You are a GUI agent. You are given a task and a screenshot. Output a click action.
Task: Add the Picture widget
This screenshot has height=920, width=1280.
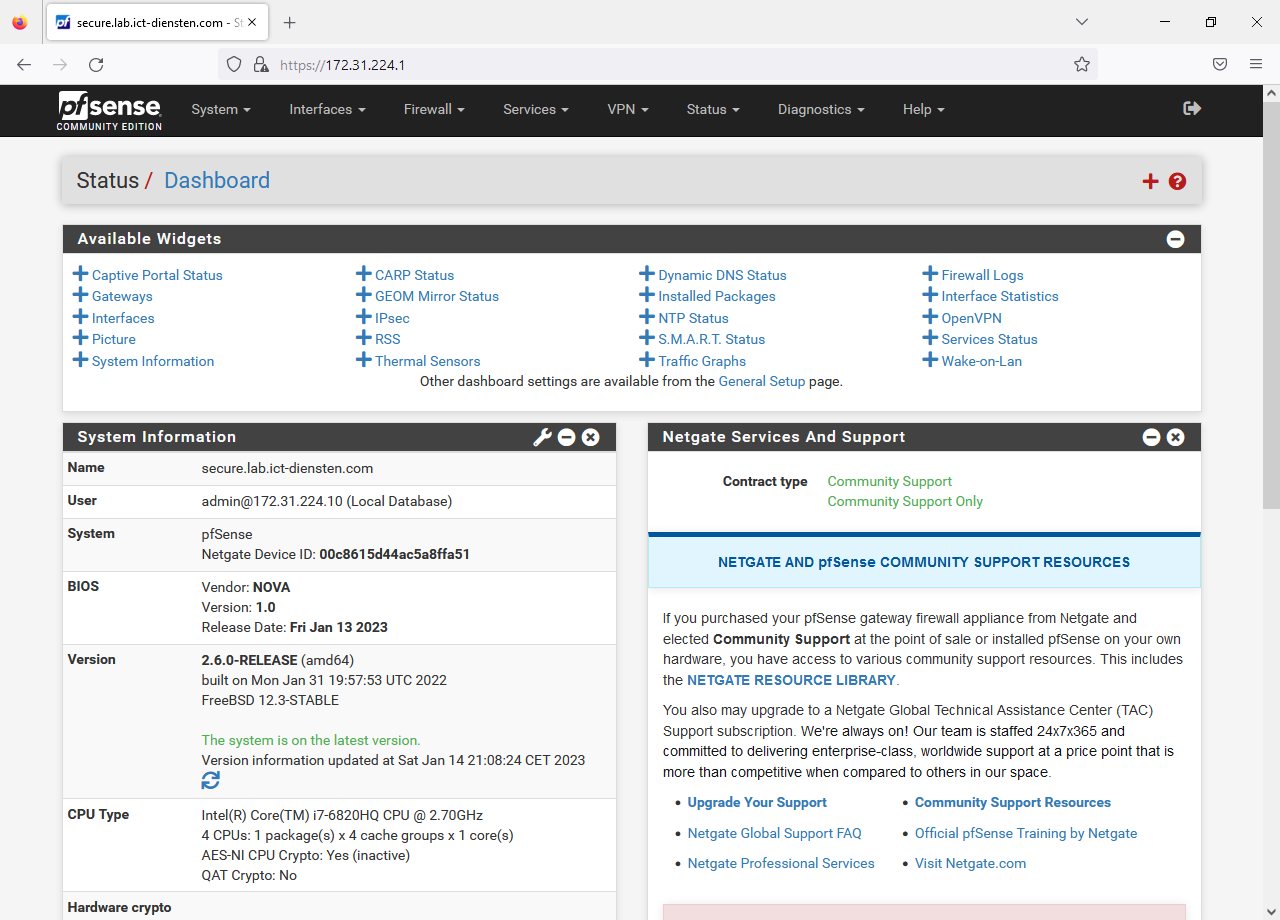pos(104,339)
